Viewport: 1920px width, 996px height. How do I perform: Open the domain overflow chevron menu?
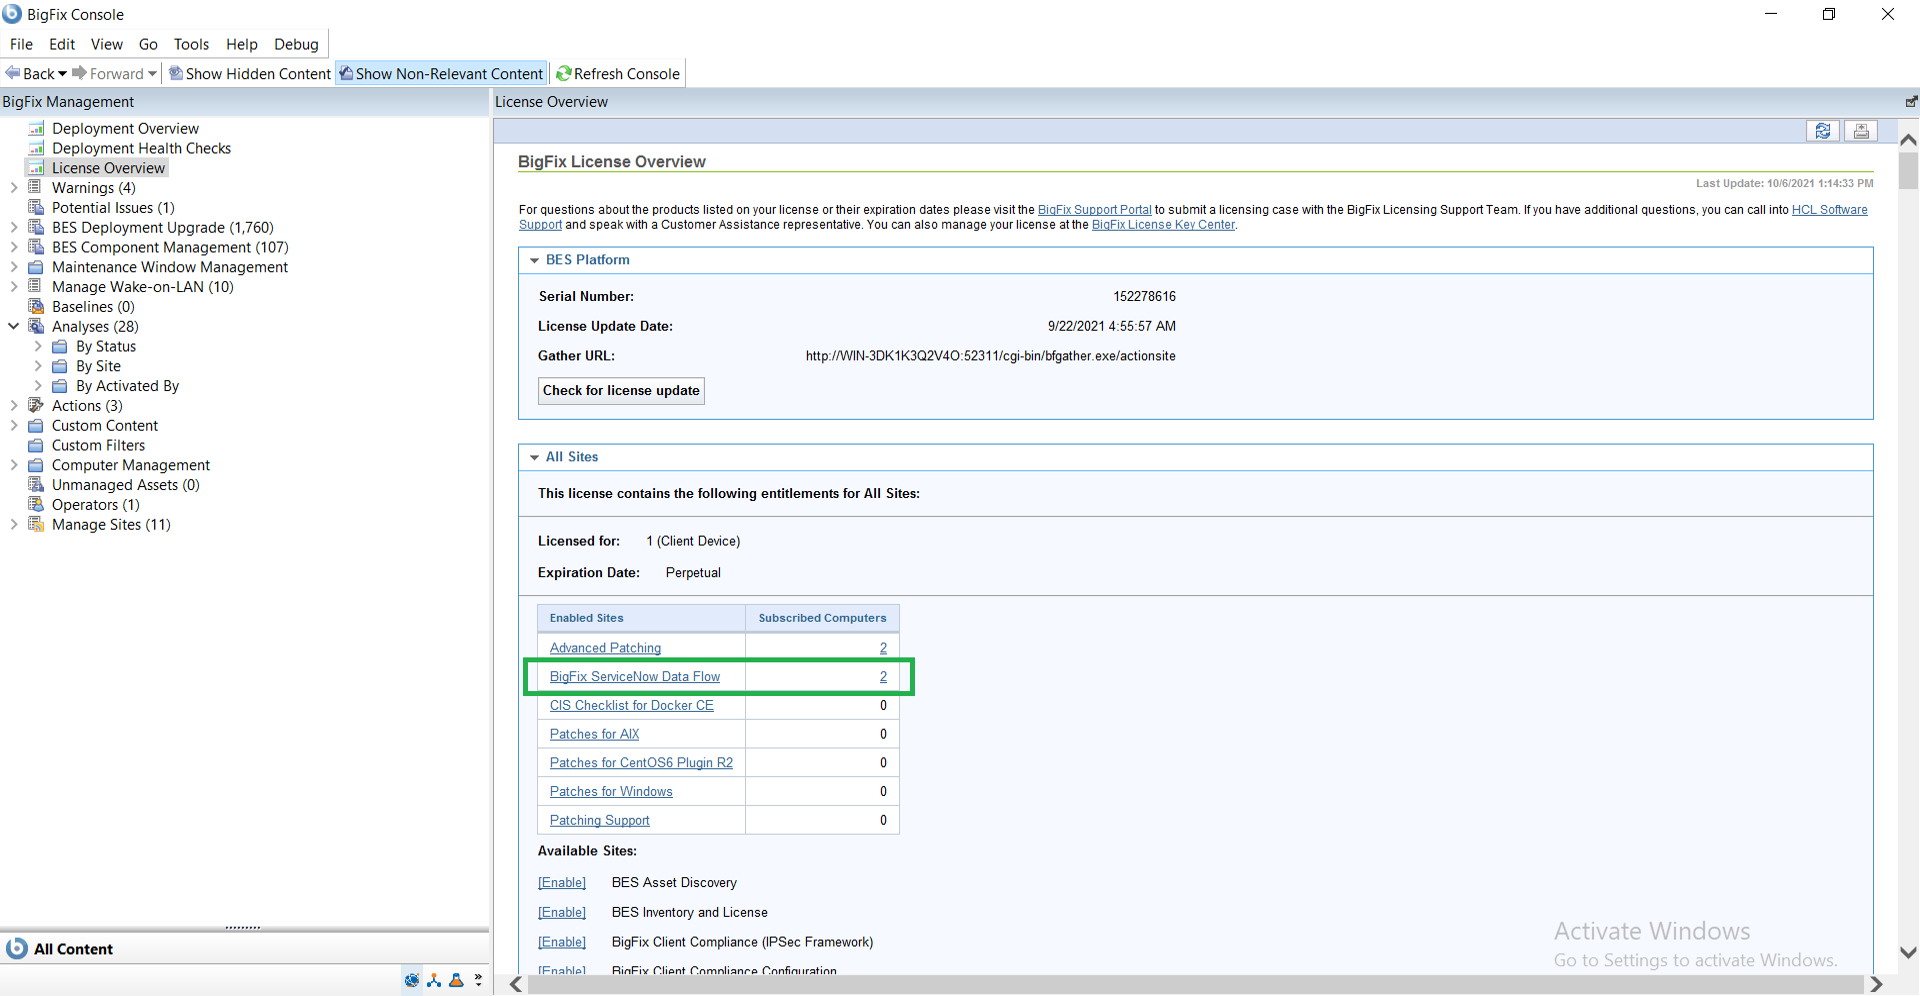click(478, 980)
